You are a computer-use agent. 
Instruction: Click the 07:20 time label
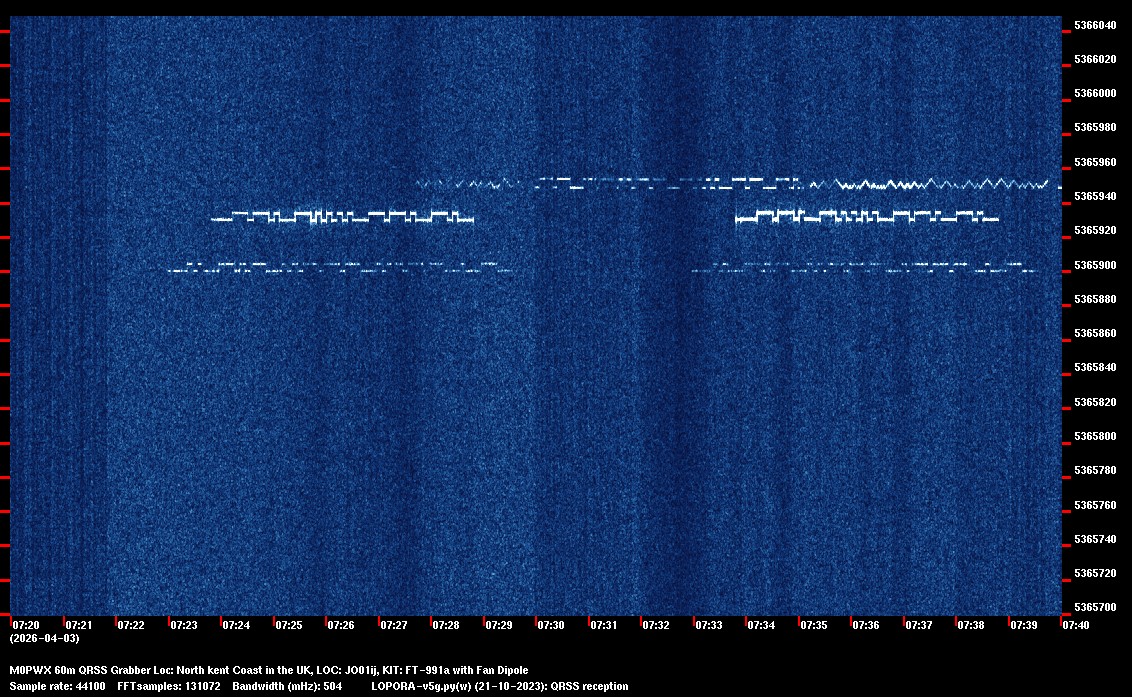(26, 625)
